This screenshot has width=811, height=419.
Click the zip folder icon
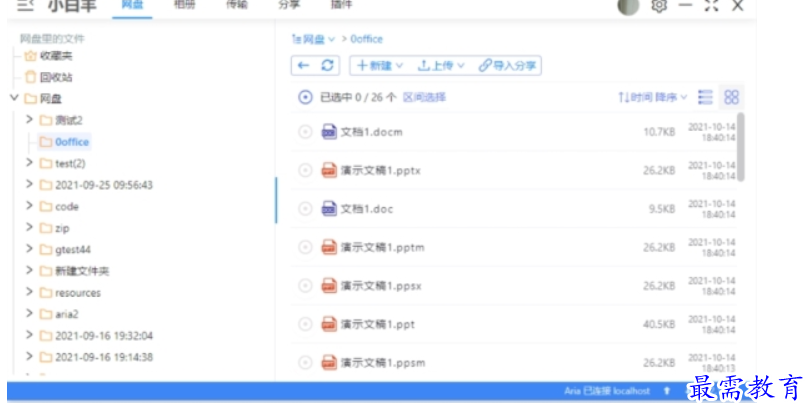[46, 228]
